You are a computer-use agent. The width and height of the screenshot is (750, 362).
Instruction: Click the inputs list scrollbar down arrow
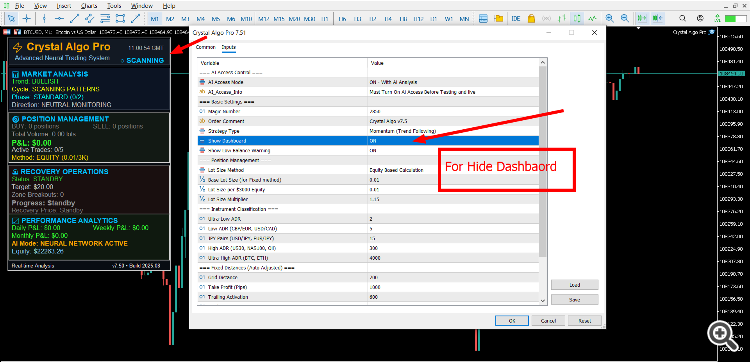(x=542, y=300)
